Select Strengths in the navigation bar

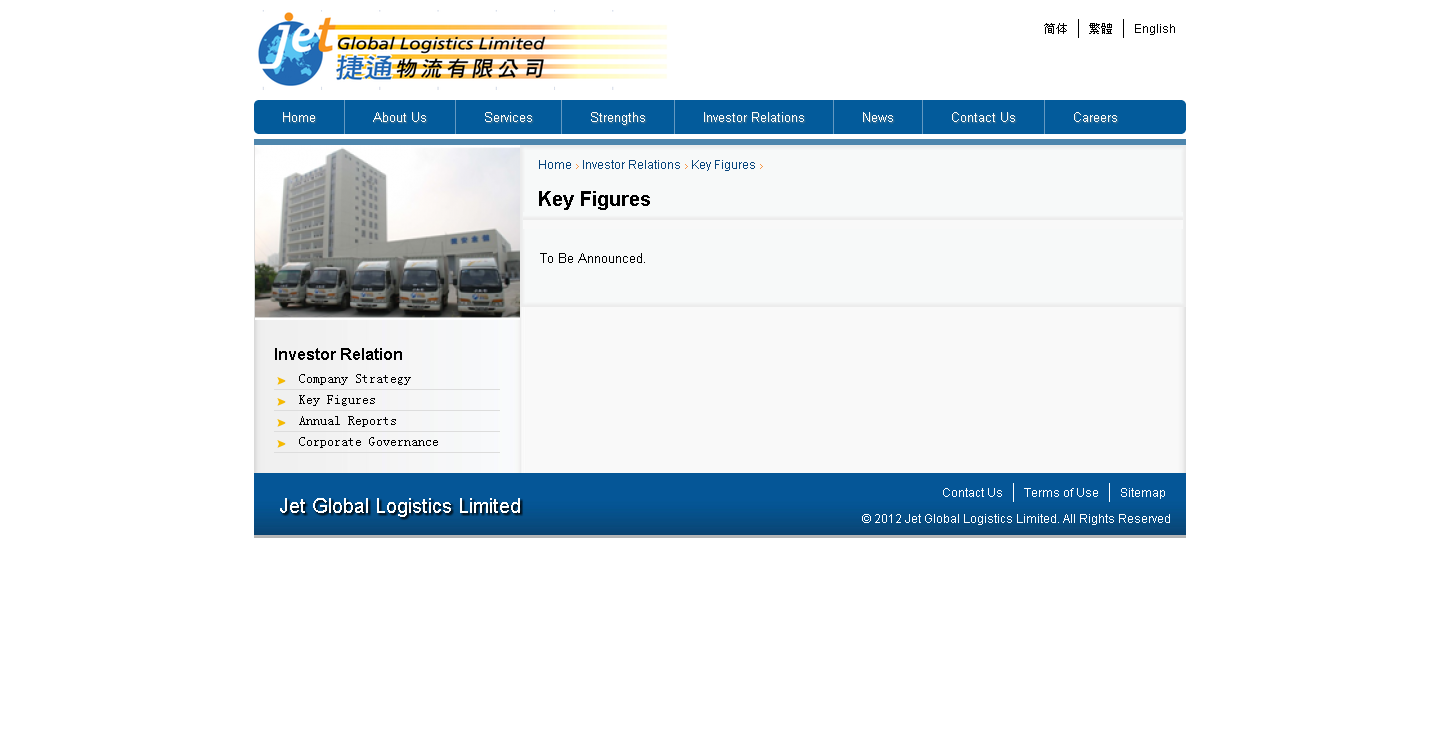point(618,118)
